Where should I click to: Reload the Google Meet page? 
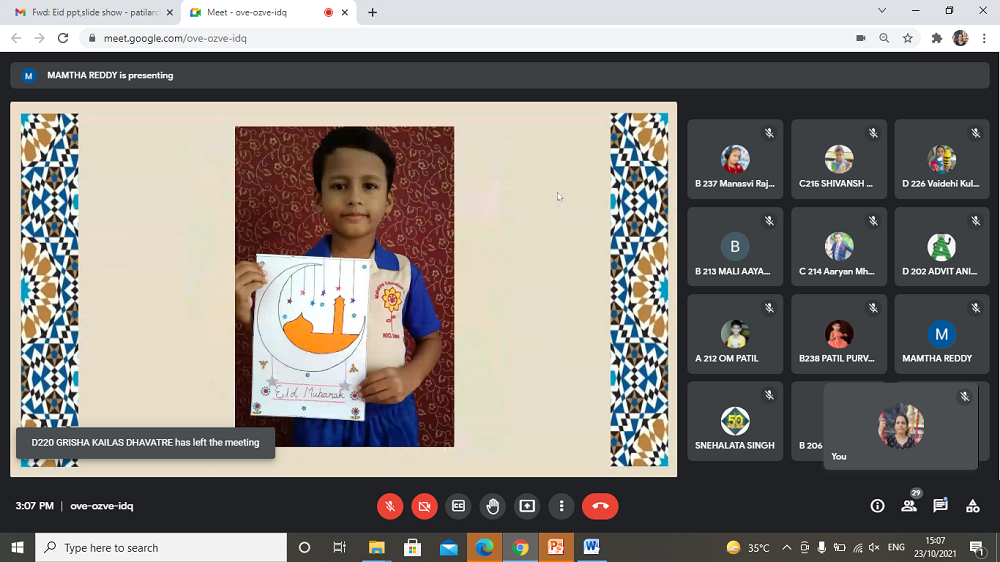click(x=63, y=38)
